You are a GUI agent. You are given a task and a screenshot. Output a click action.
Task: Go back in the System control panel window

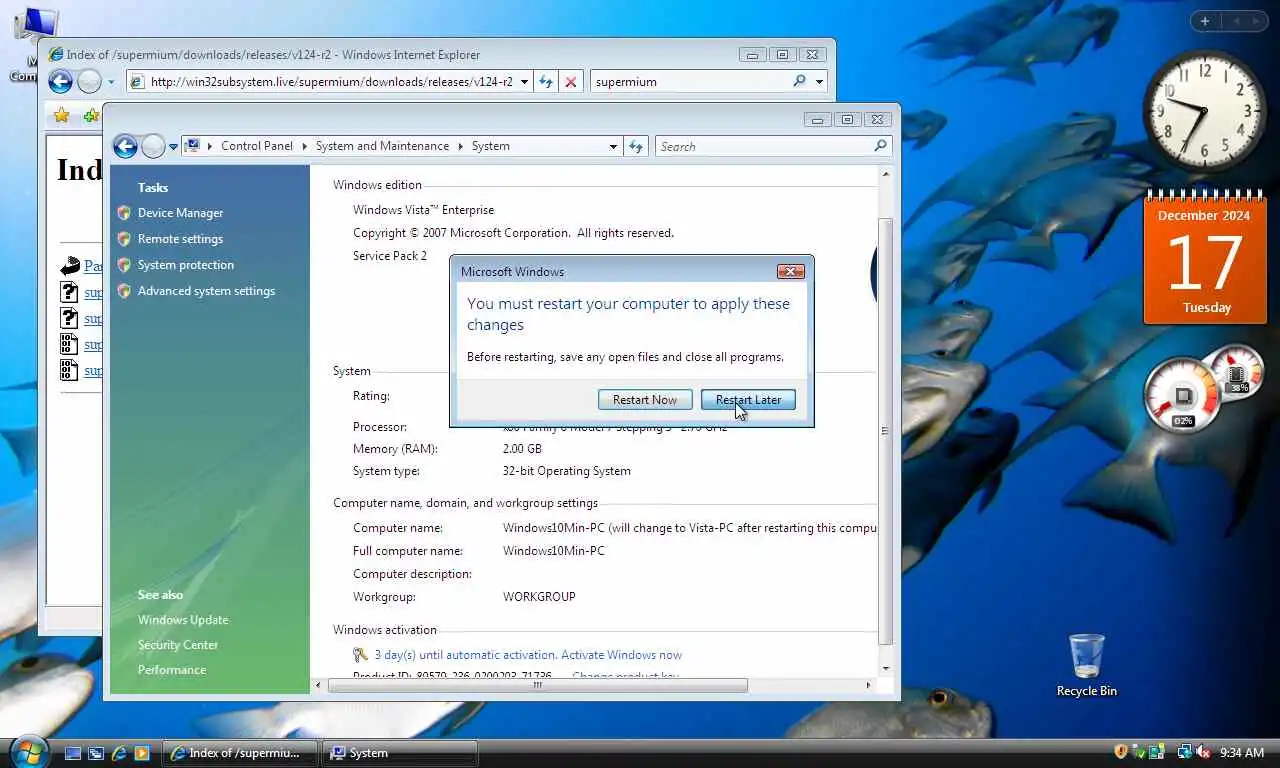(125, 147)
